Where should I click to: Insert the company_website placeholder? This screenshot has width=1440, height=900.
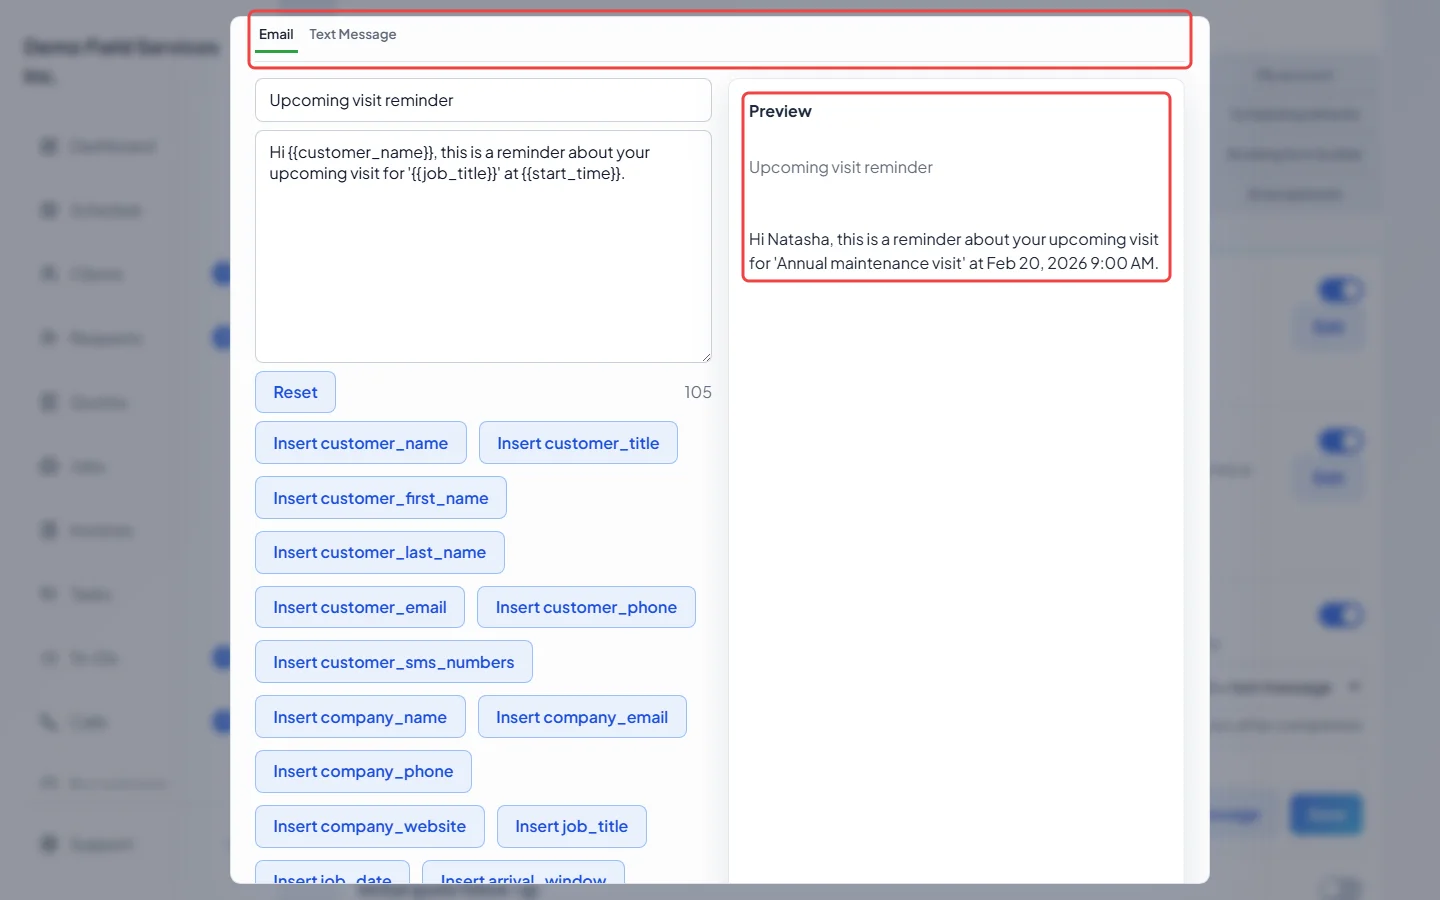(369, 826)
